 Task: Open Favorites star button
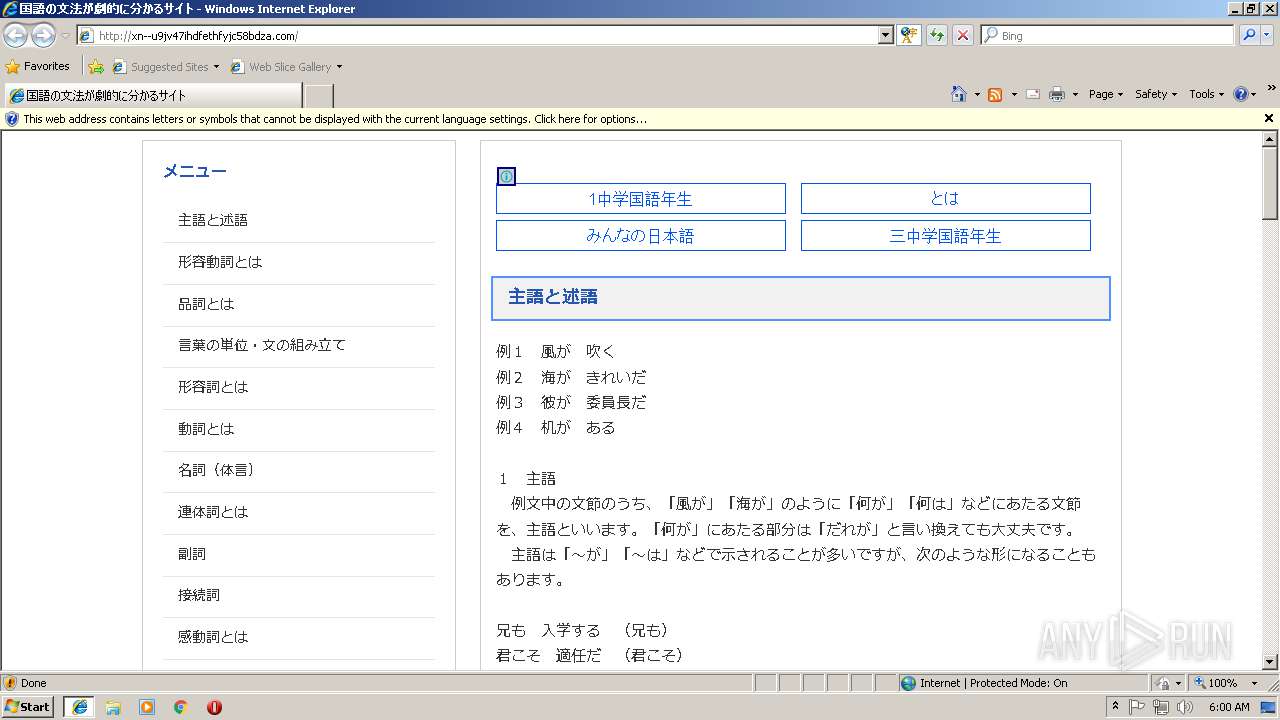pos(38,66)
